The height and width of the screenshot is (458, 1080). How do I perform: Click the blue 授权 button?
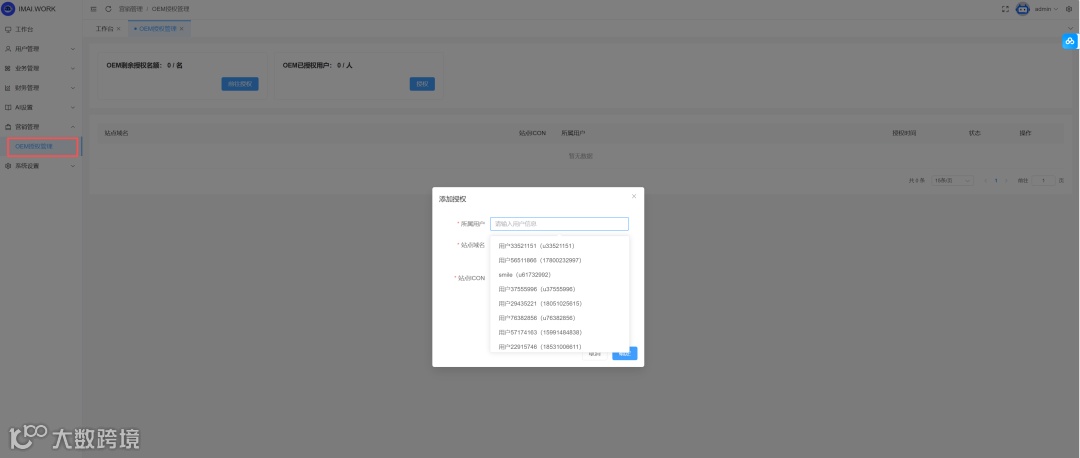coord(422,84)
